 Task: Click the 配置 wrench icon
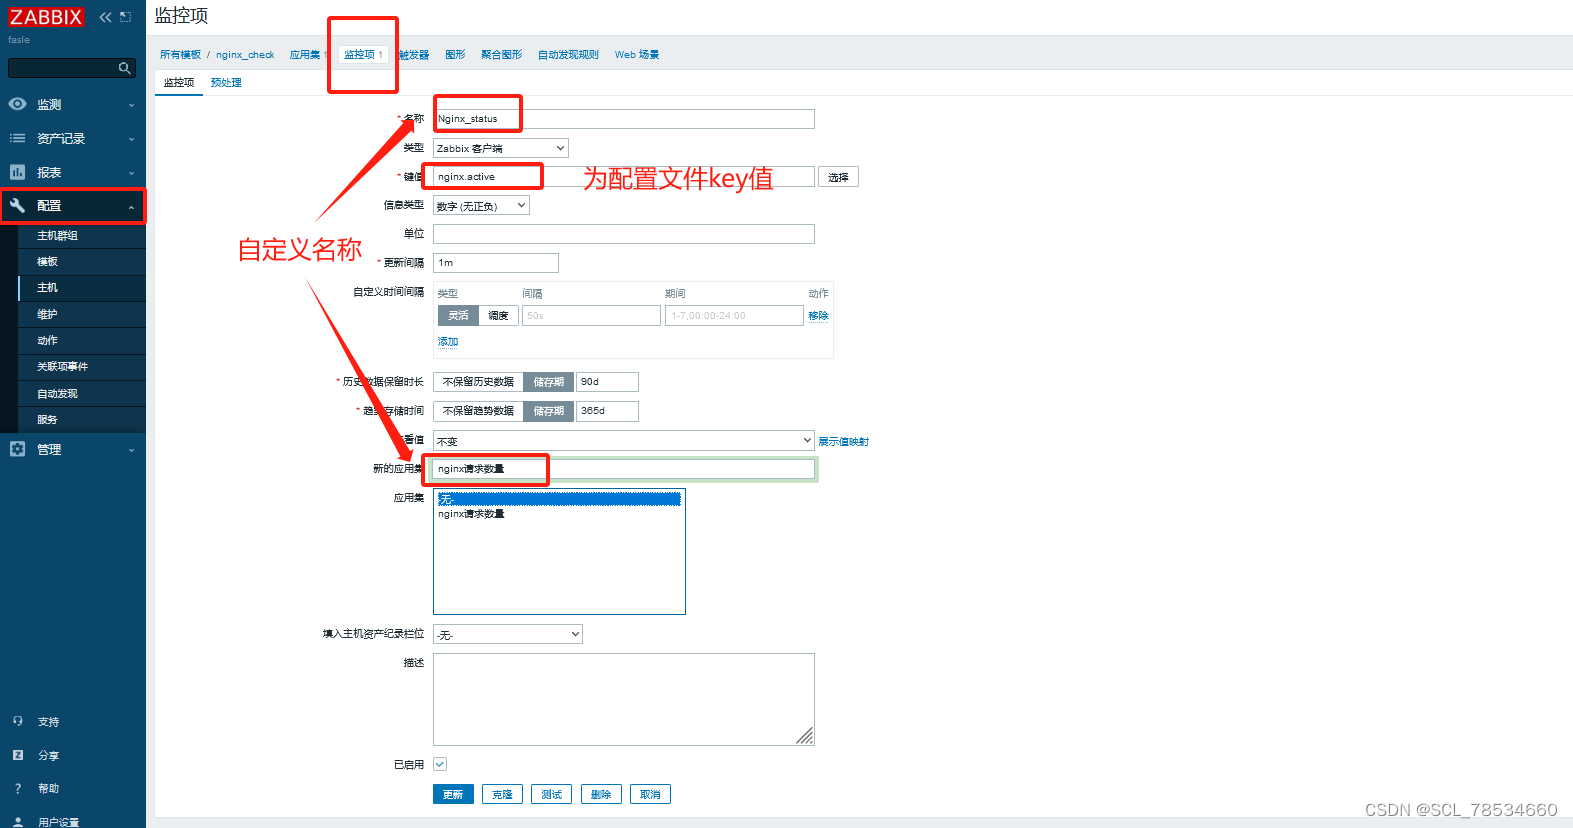coord(18,205)
